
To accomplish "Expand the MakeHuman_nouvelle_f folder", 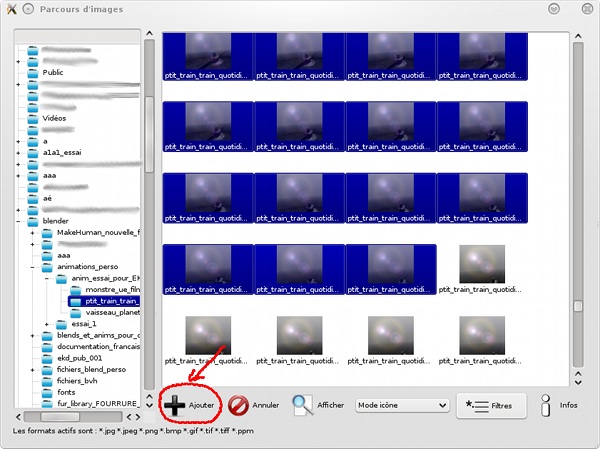I will tap(33, 233).
